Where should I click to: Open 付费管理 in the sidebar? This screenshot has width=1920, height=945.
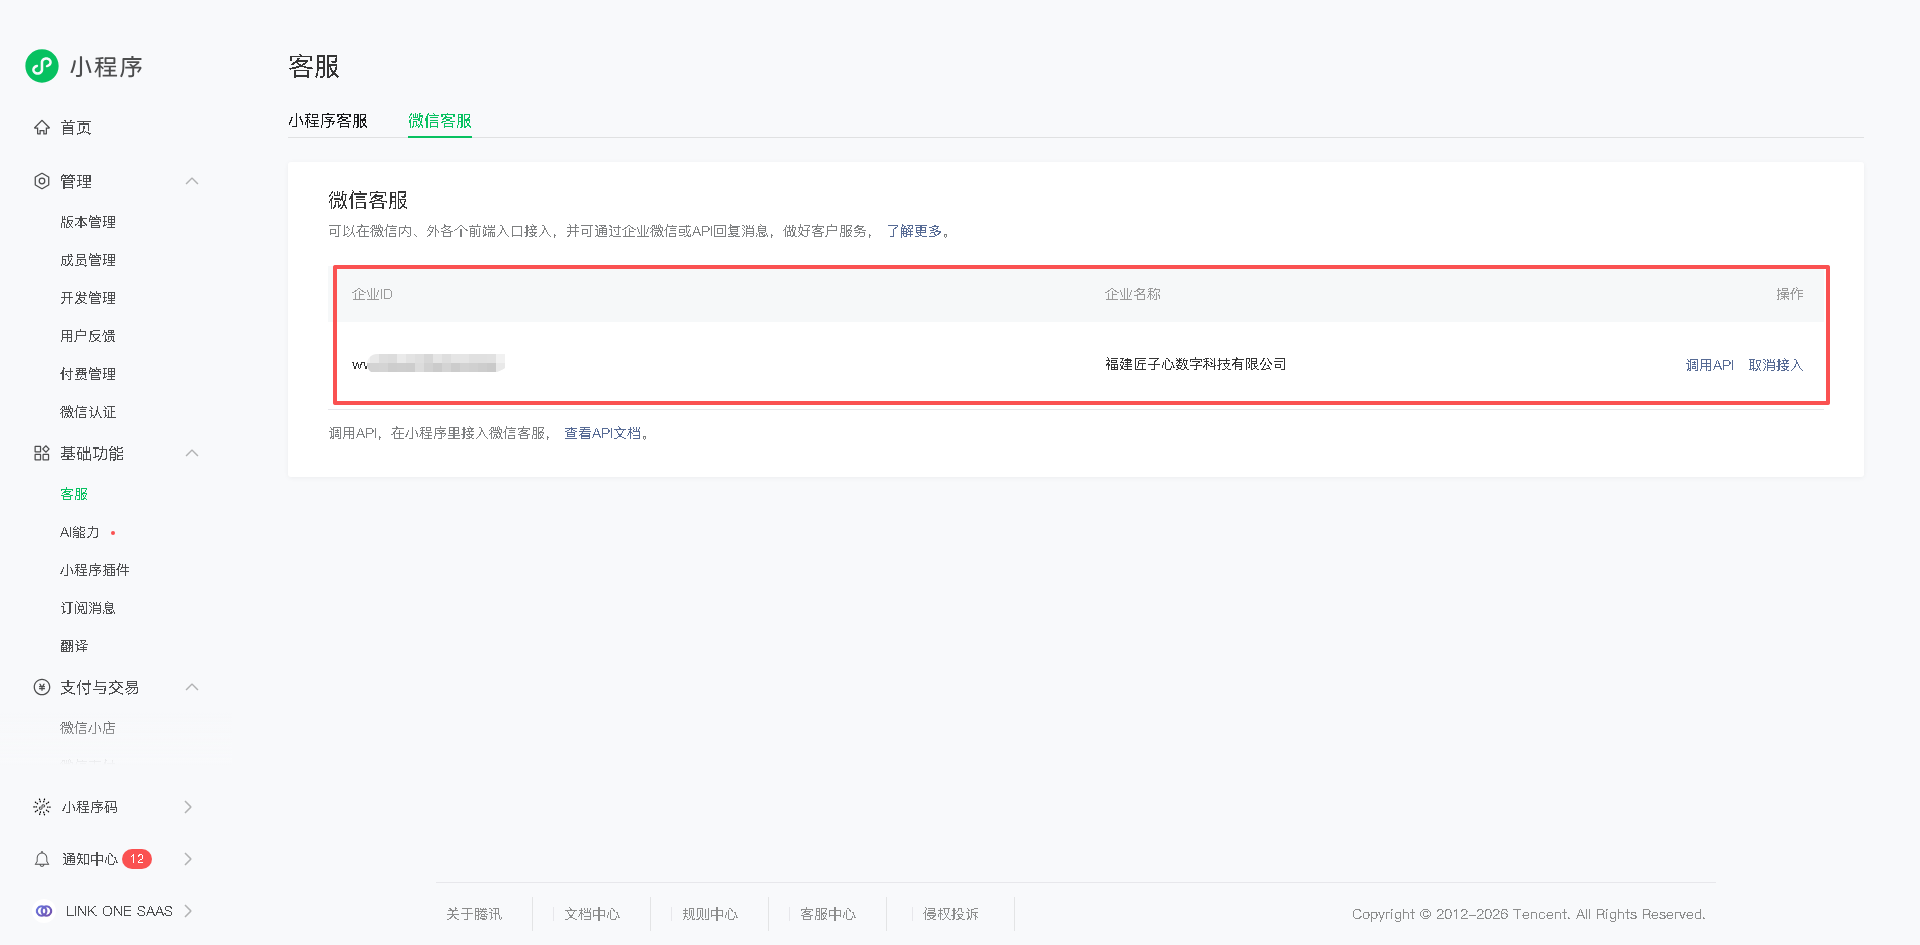[x=88, y=374]
